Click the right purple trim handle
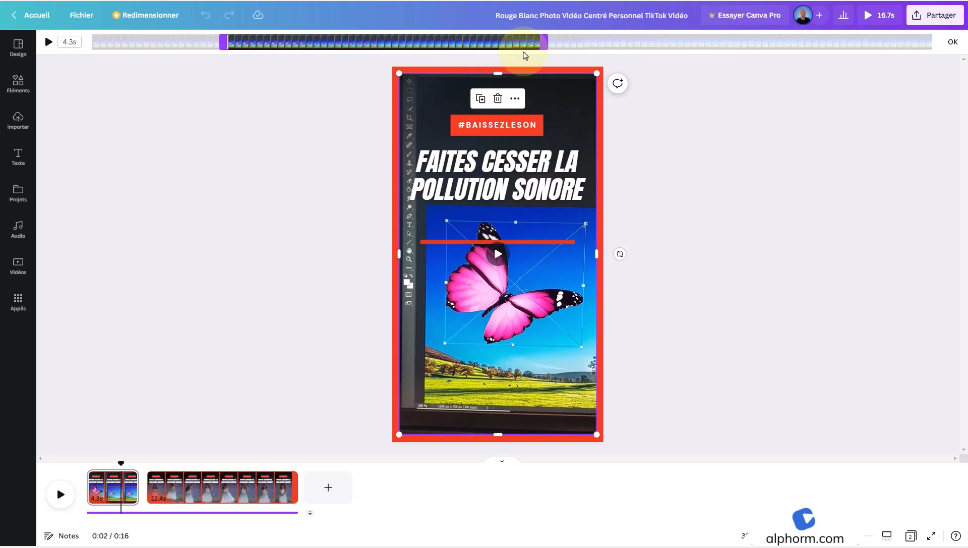This screenshot has height=548, width=968. click(544, 42)
